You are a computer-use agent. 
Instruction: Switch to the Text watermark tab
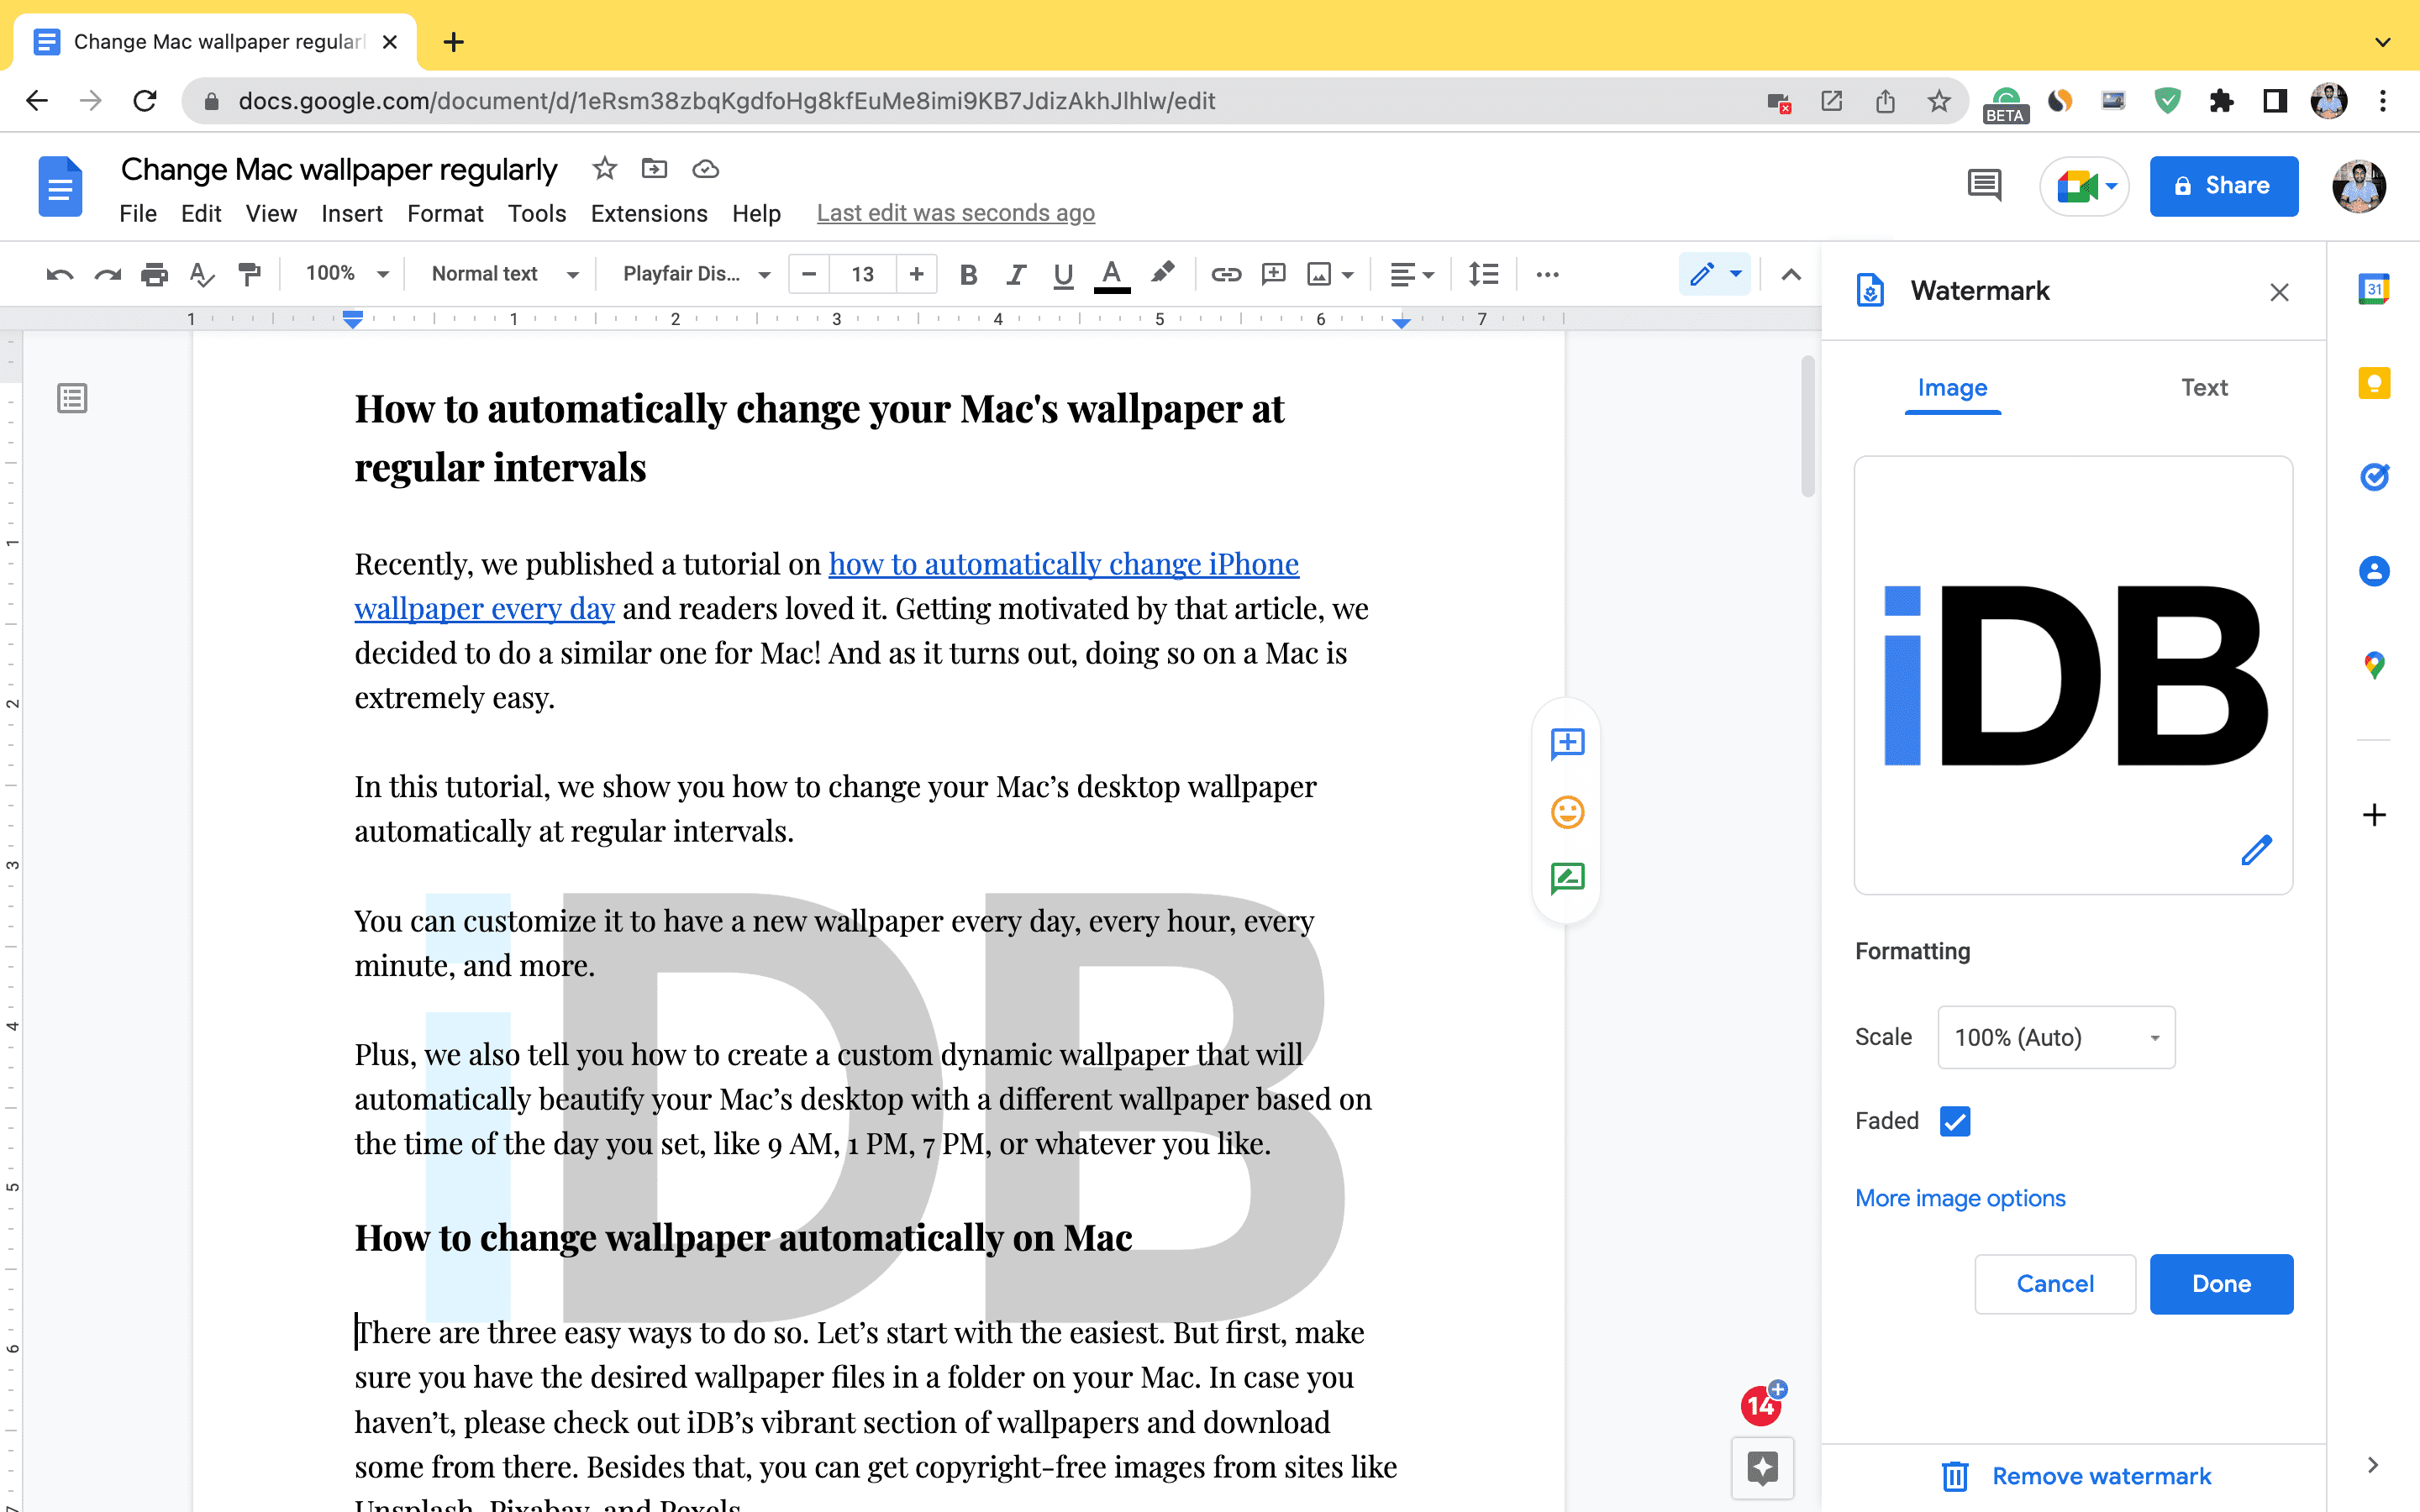[2206, 386]
